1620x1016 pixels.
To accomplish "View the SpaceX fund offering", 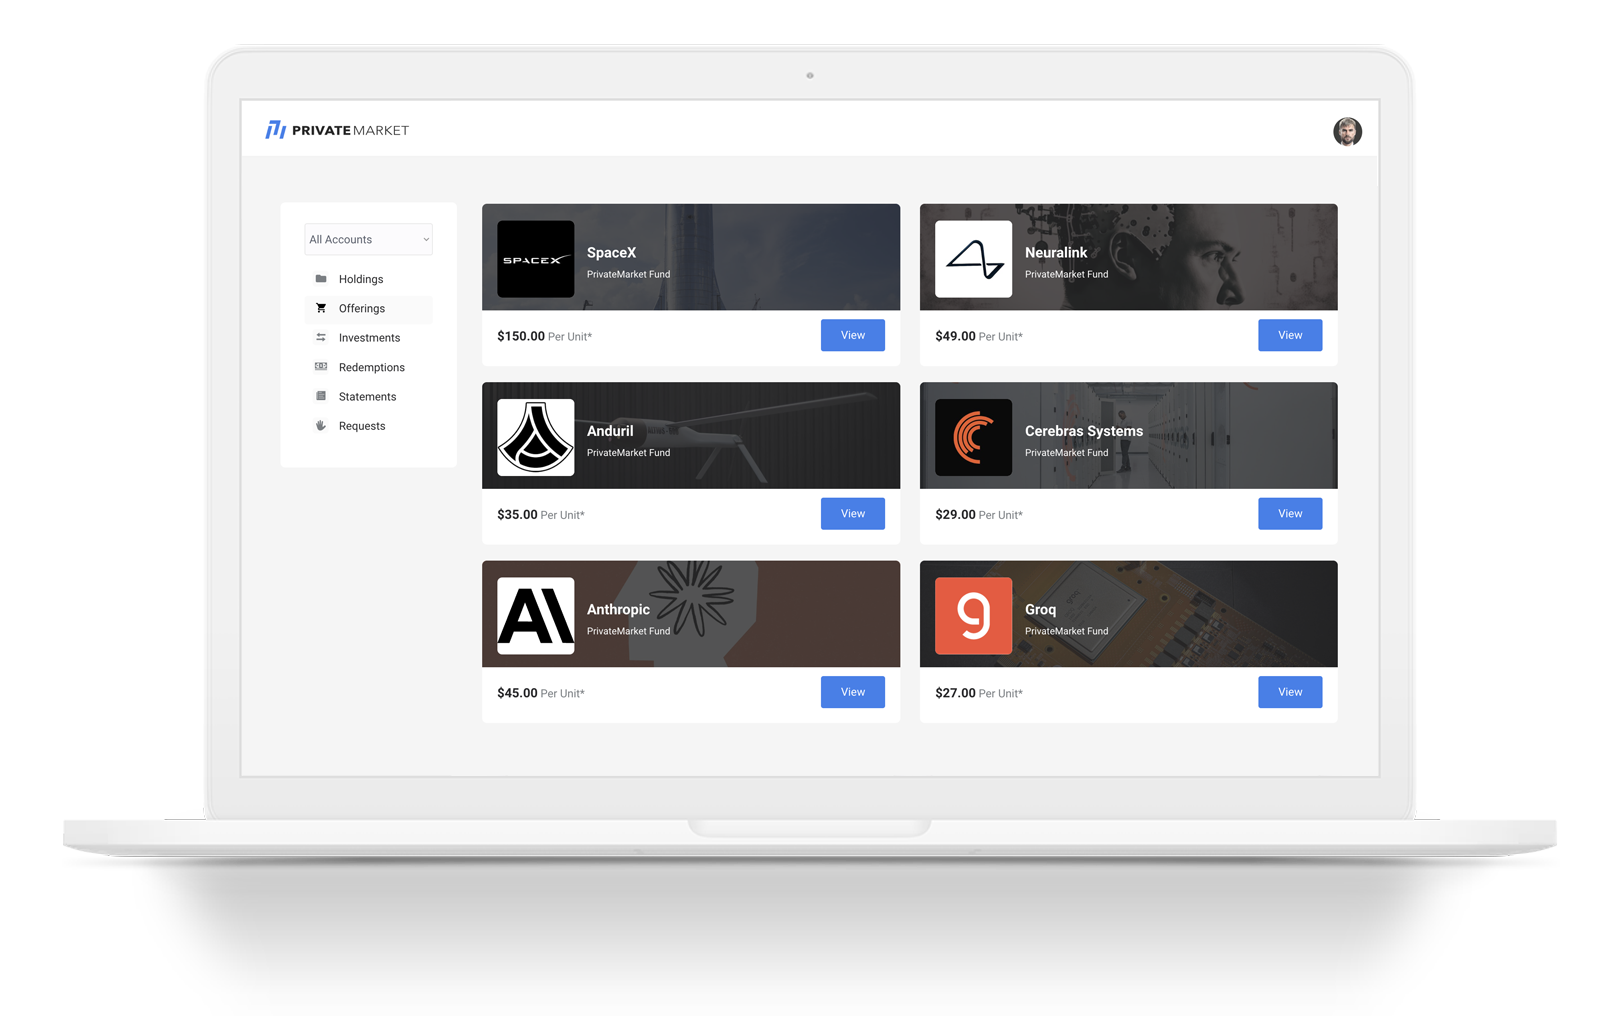I will coord(853,335).
